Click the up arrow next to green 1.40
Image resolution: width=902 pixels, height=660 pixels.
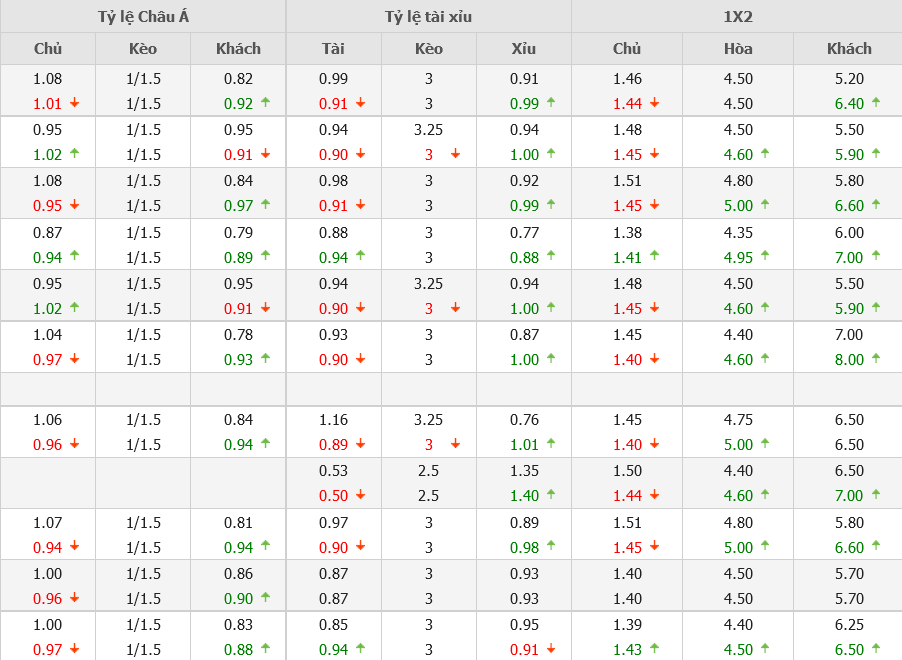[x=551, y=495]
